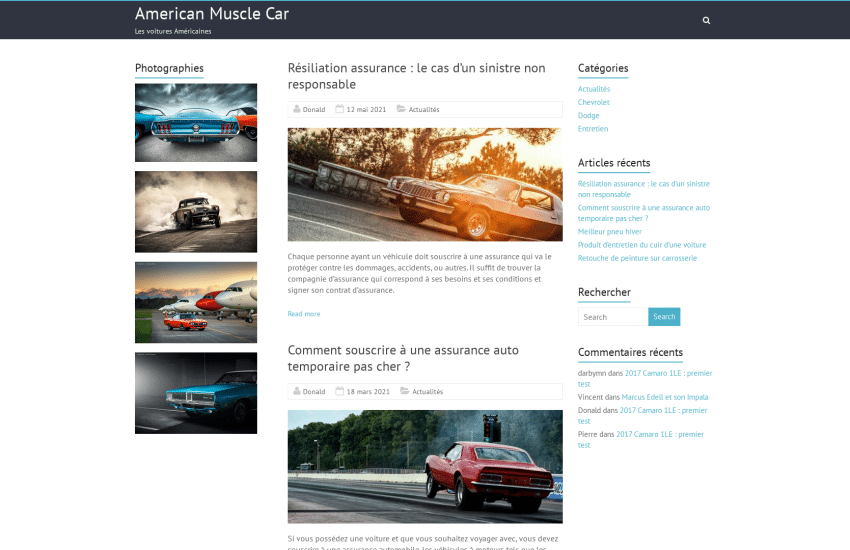Click the blue Search button
Viewport: 850px width, 550px height.
pos(664,317)
